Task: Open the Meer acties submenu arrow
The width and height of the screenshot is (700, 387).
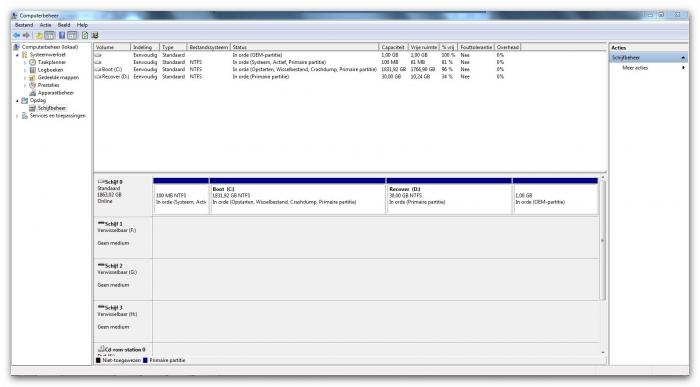Action: pos(683,68)
